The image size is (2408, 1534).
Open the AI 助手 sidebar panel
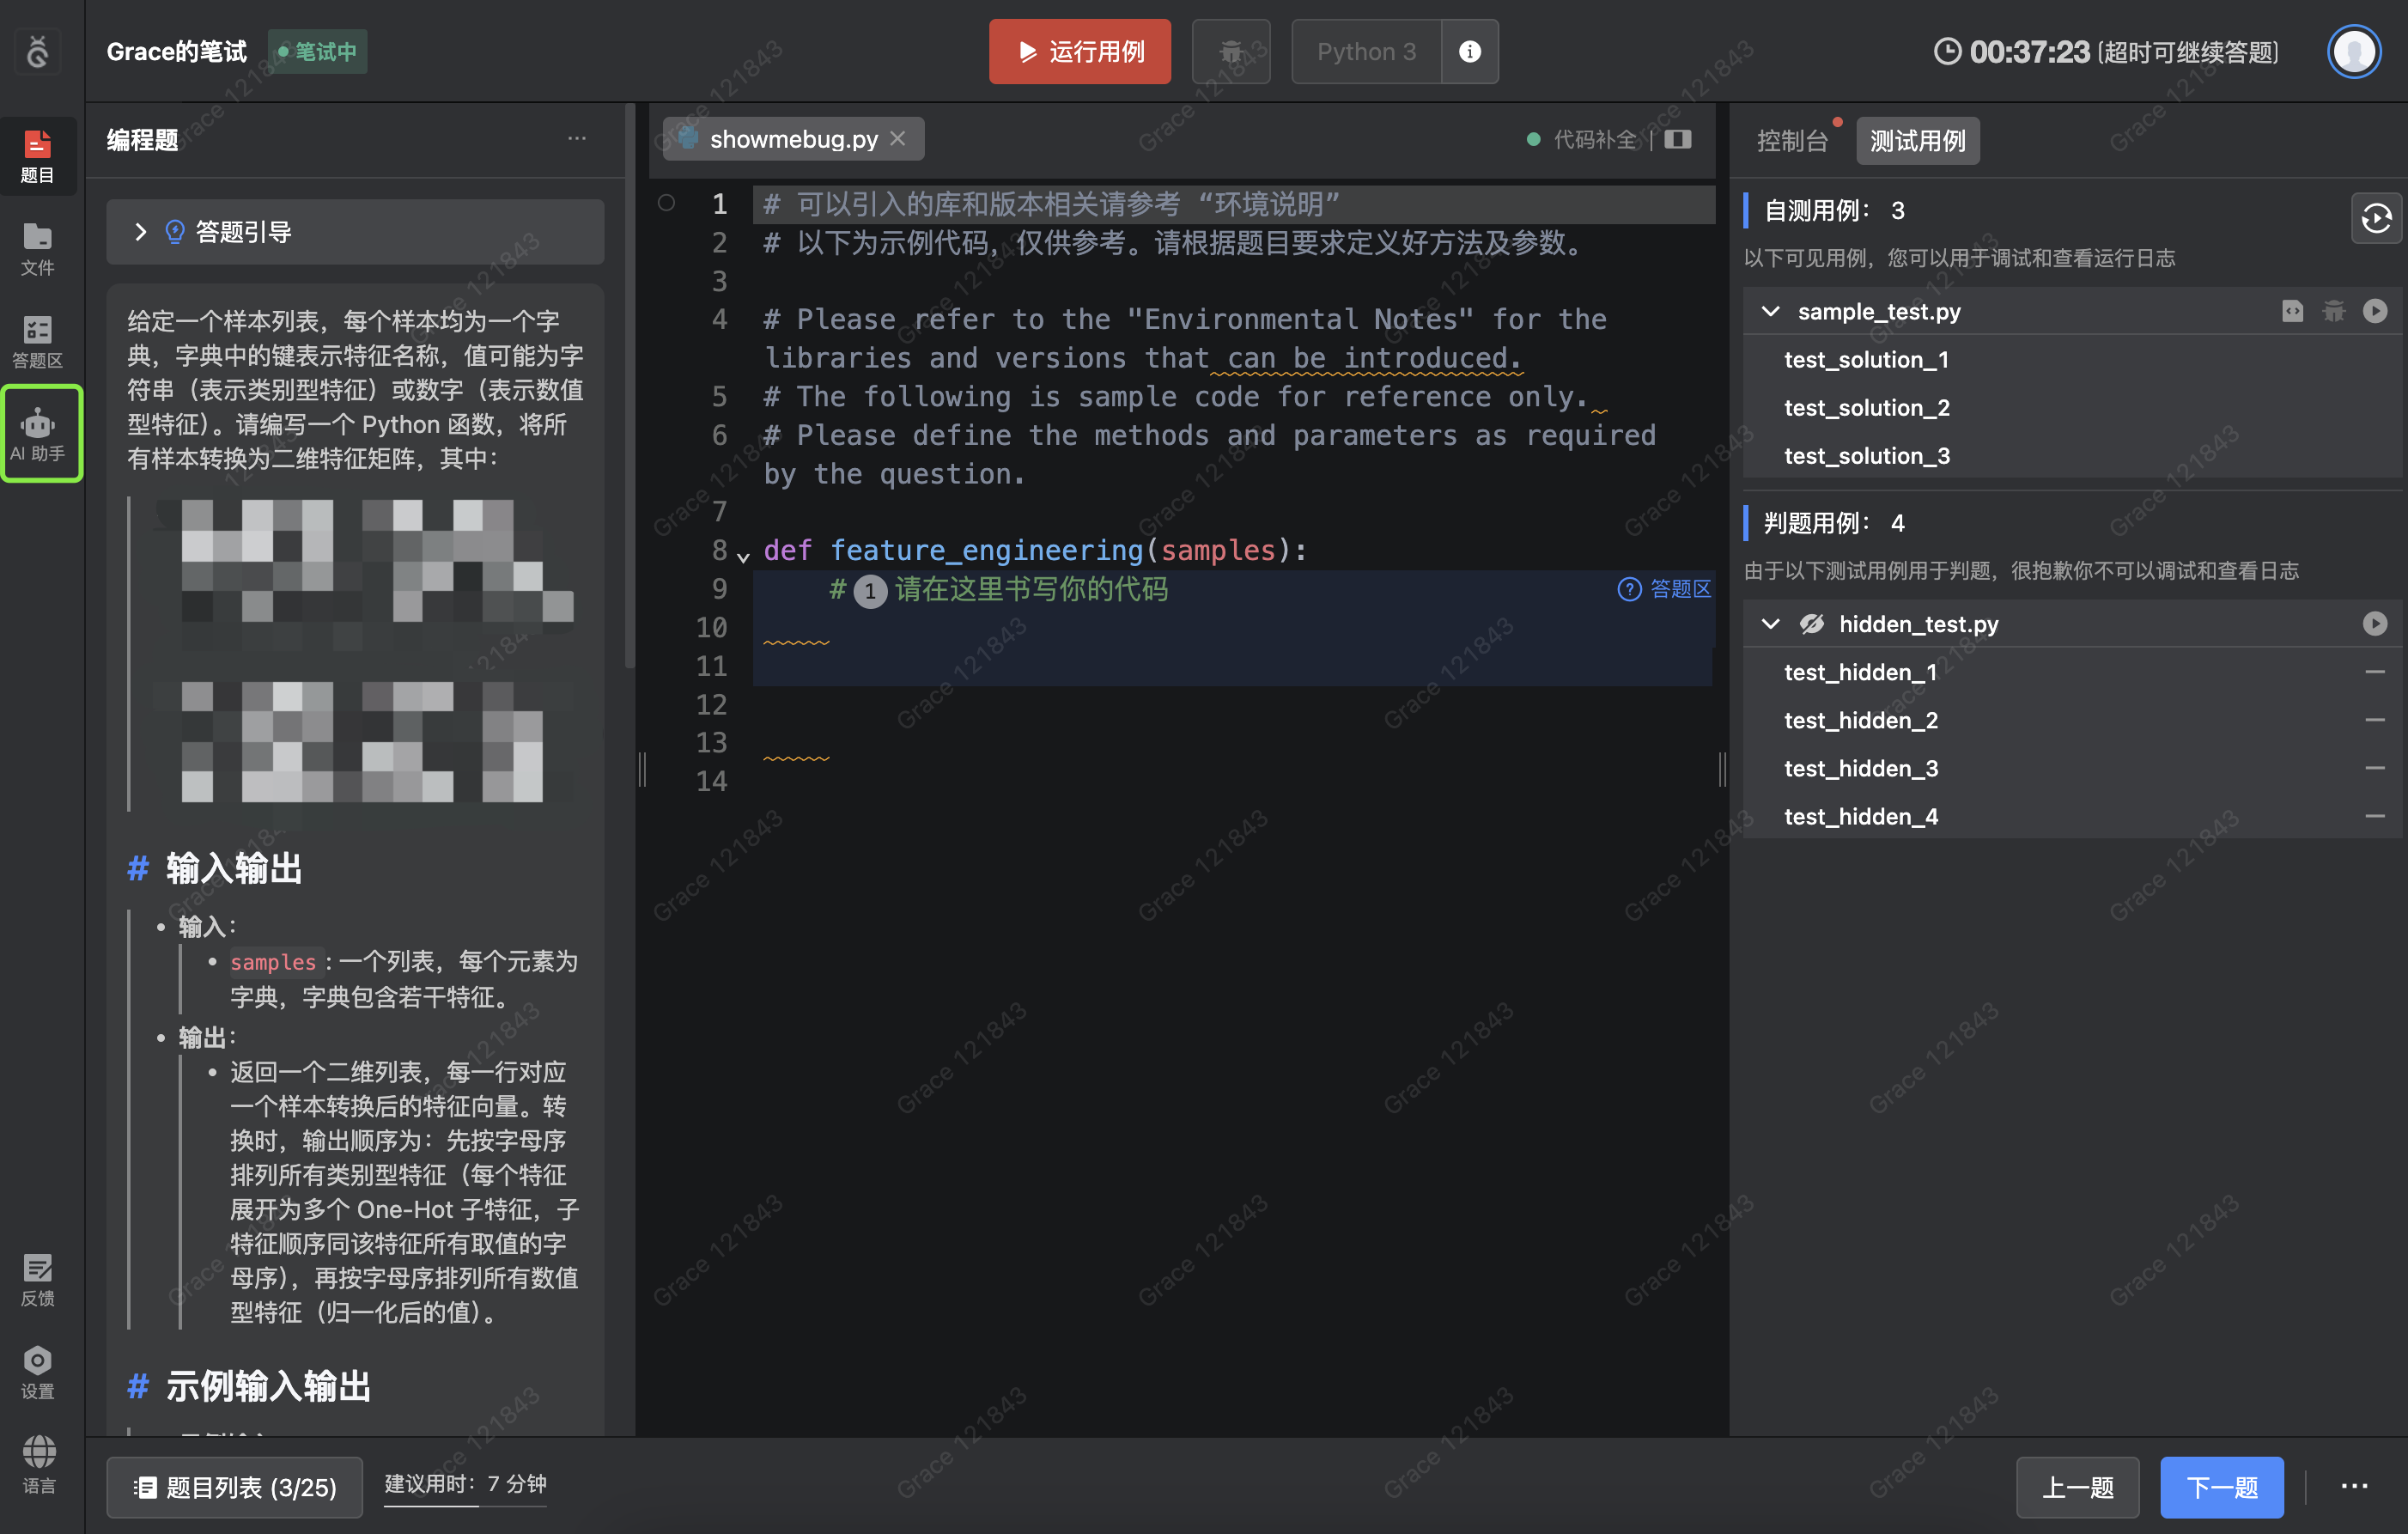click(x=38, y=434)
